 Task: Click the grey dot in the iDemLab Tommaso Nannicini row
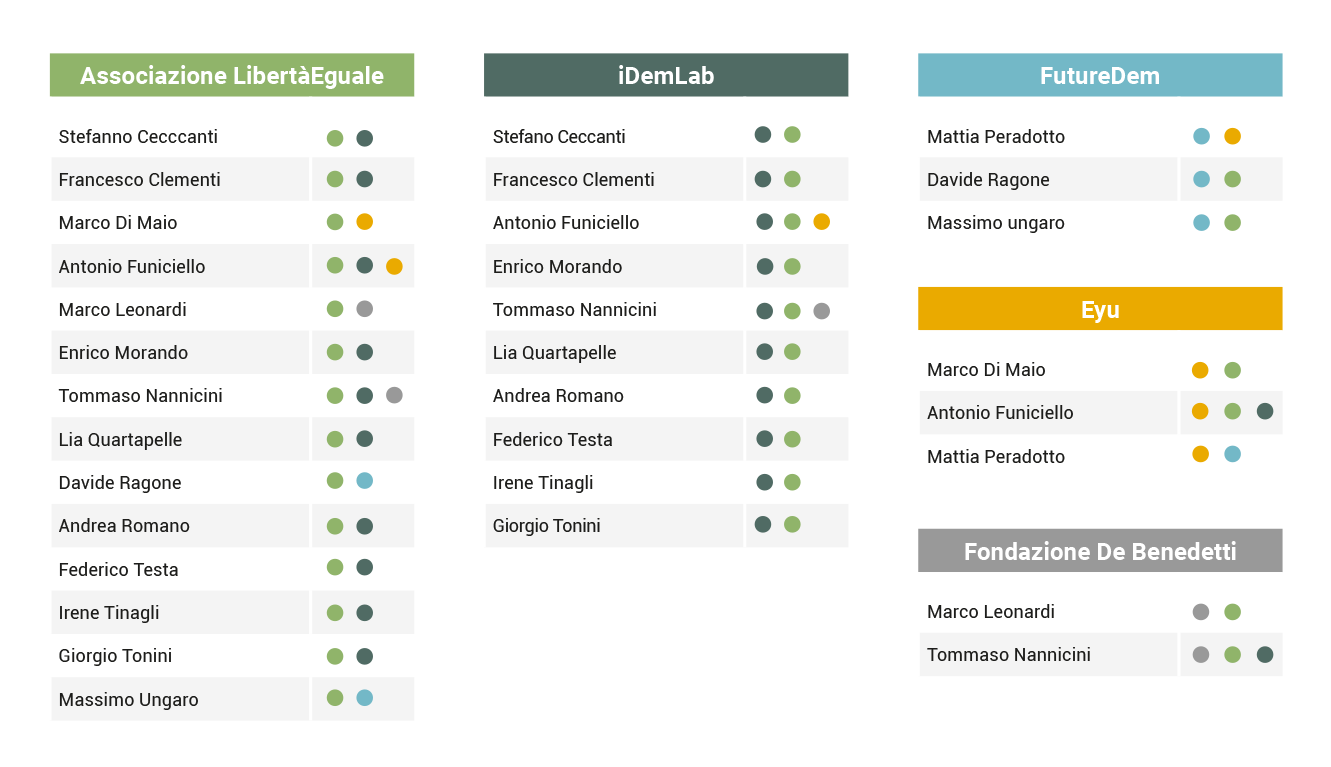pyautogui.click(x=822, y=311)
